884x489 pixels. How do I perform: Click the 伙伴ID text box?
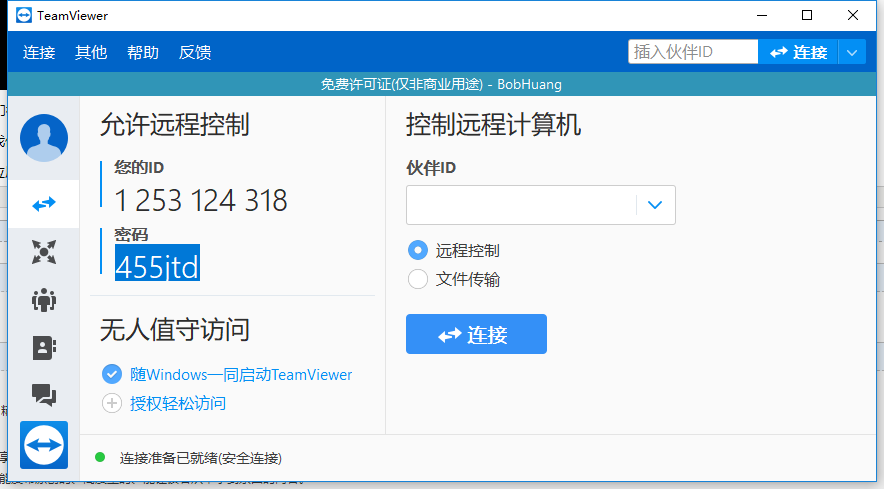tap(541, 205)
